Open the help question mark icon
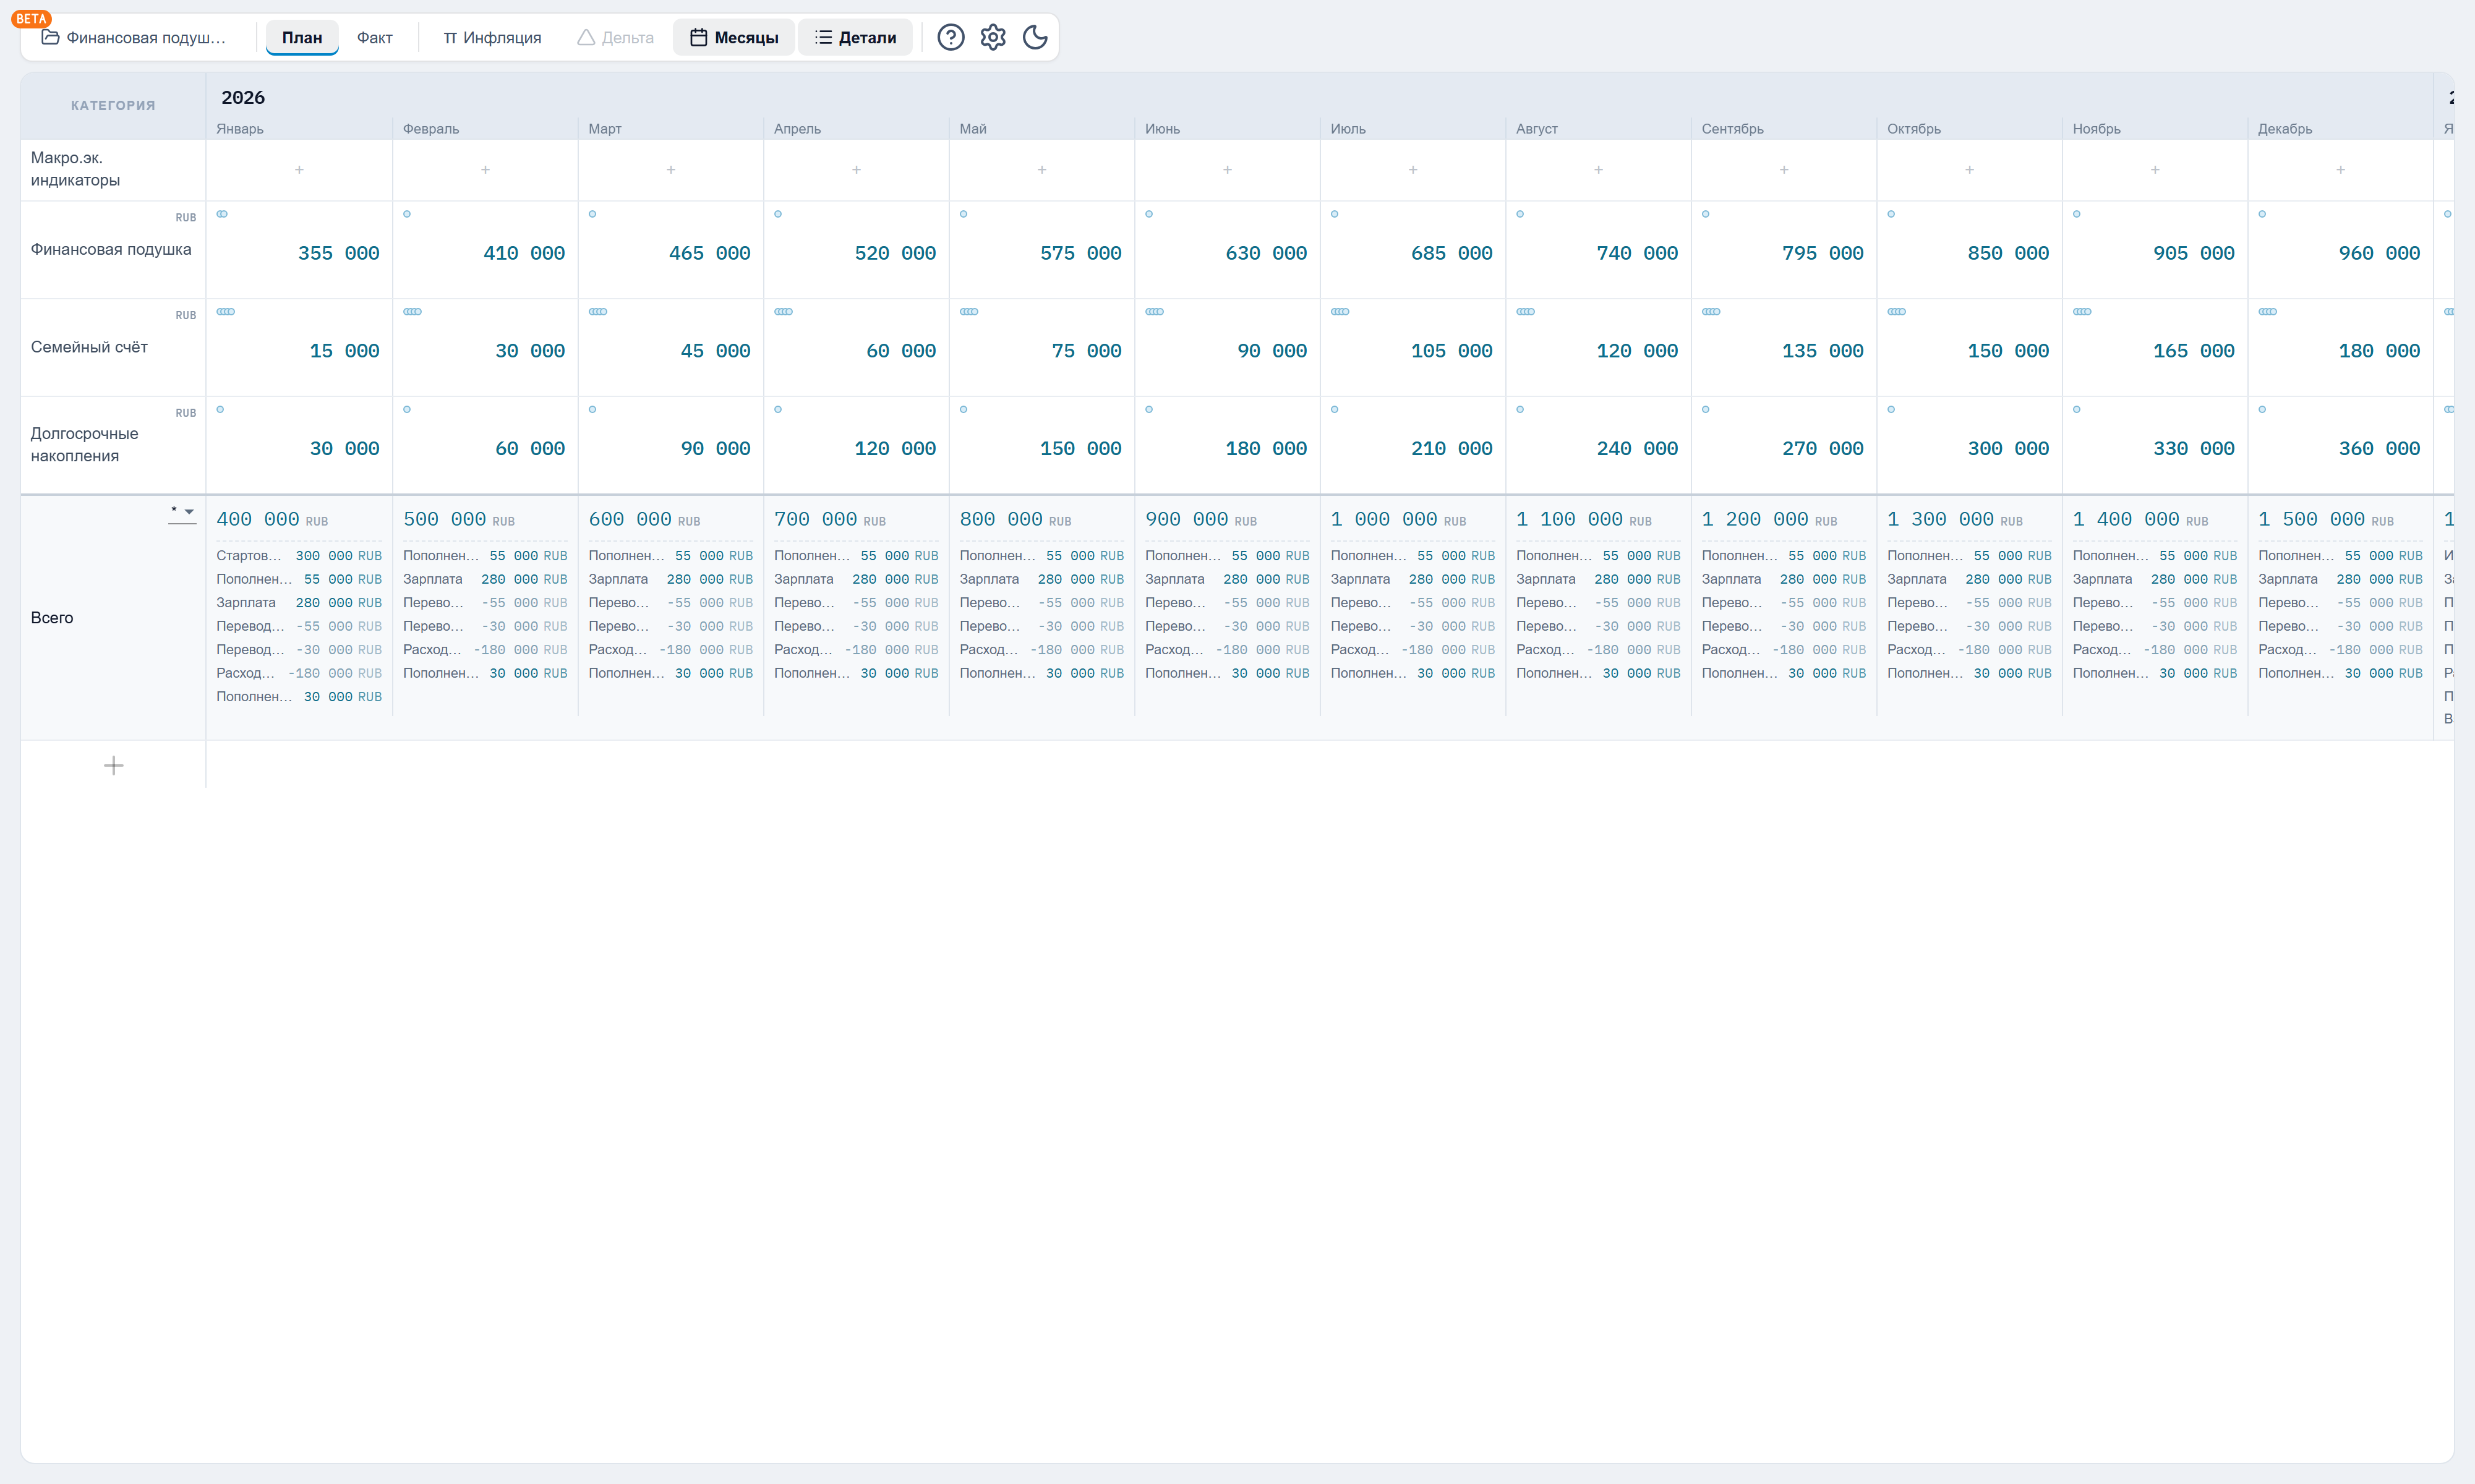2475x1484 pixels. pos(950,38)
